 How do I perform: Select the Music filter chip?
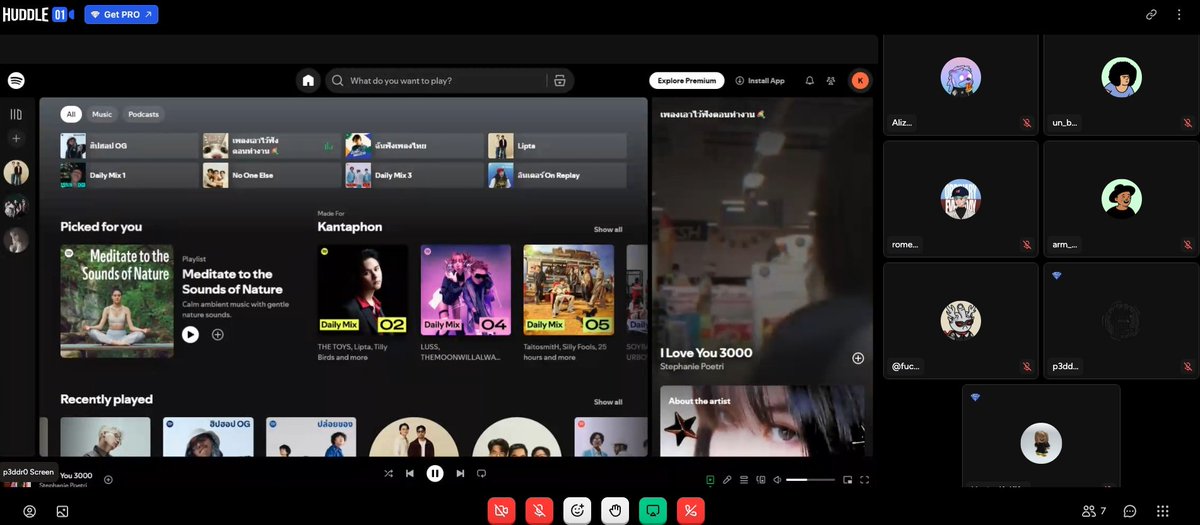tap(102, 114)
